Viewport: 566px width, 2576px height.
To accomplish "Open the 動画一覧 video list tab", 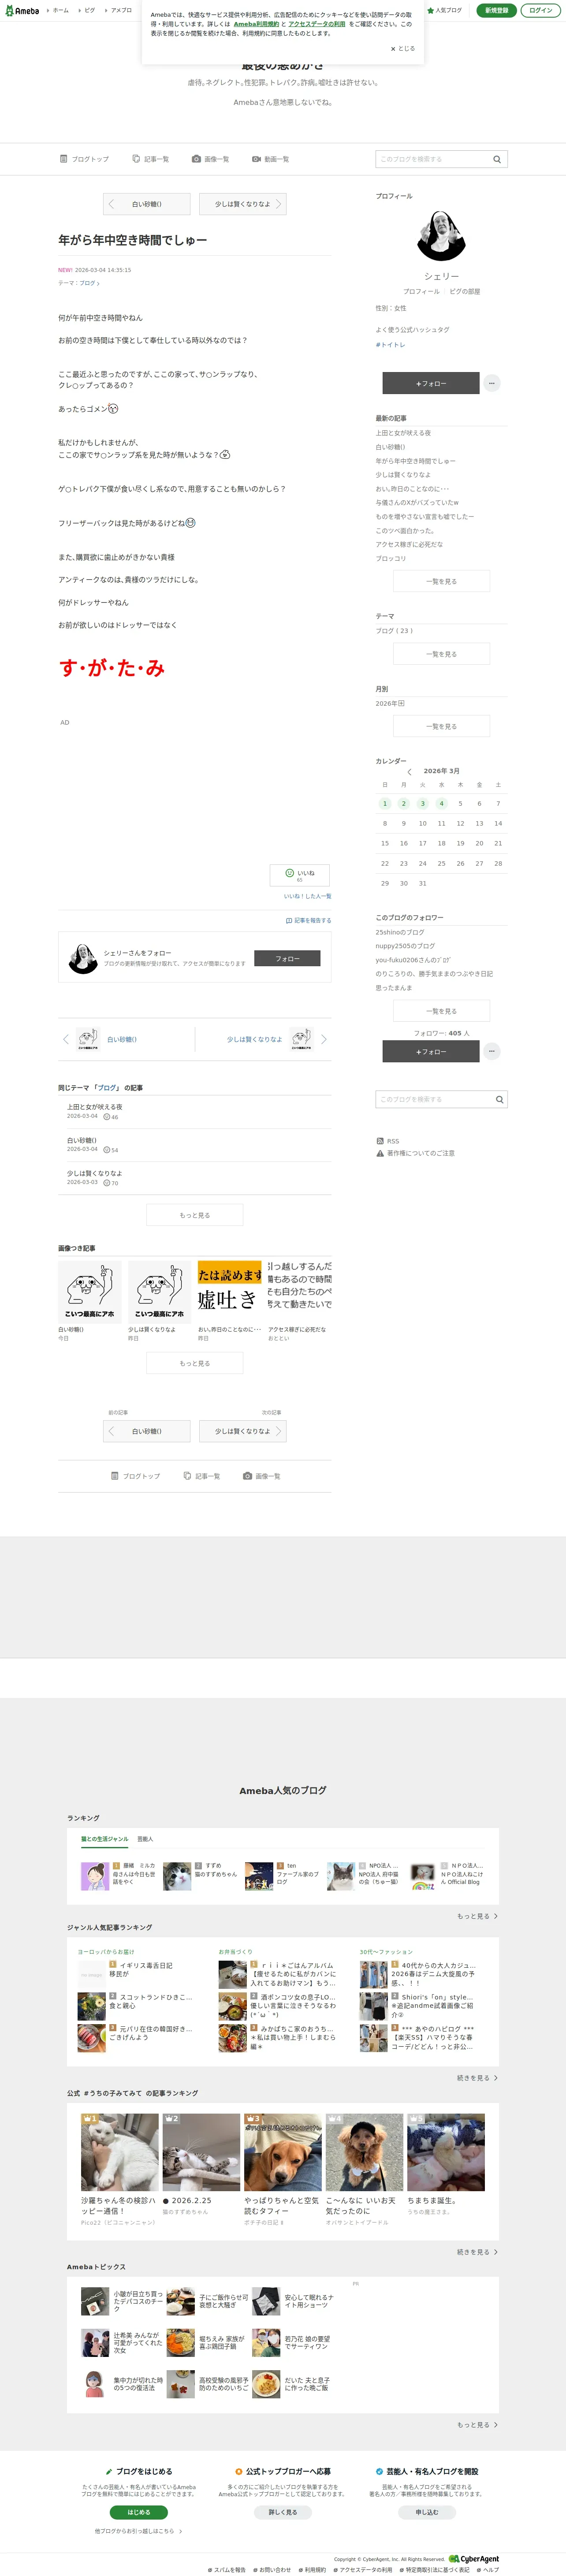I will (x=270, y=159).
